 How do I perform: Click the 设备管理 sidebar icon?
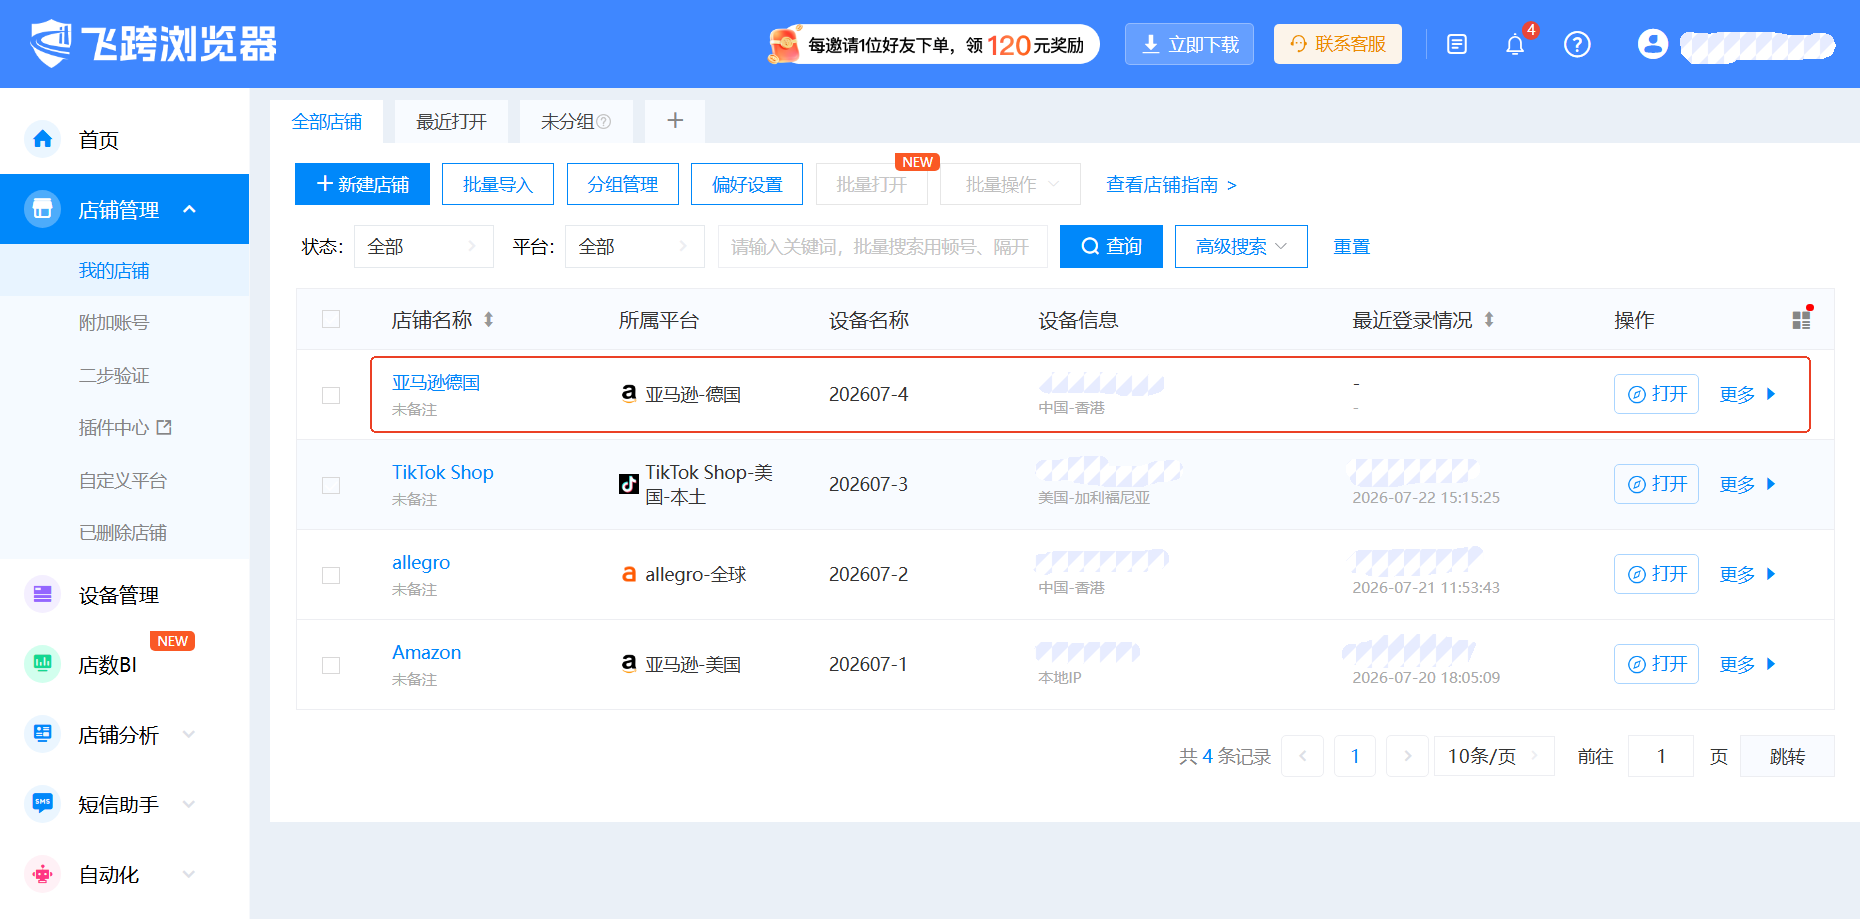42,594
